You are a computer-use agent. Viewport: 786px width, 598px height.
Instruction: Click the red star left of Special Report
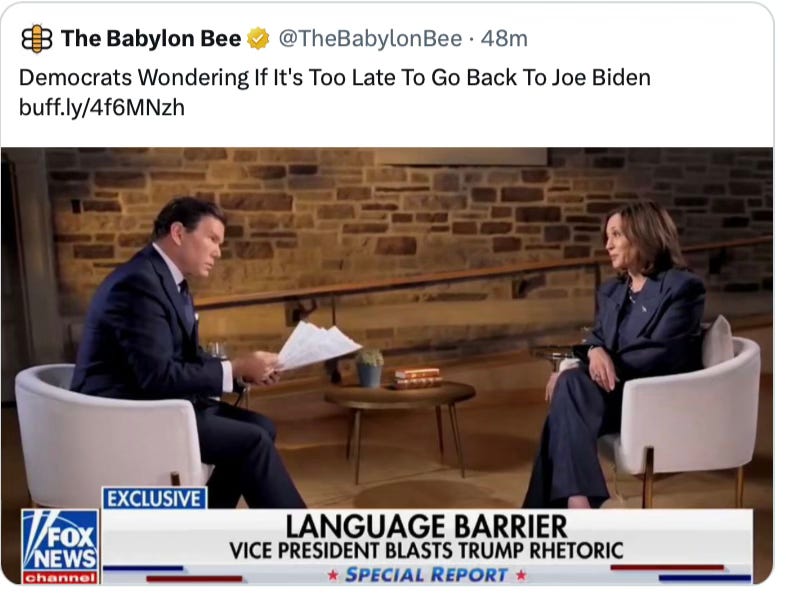pos(332,576)
